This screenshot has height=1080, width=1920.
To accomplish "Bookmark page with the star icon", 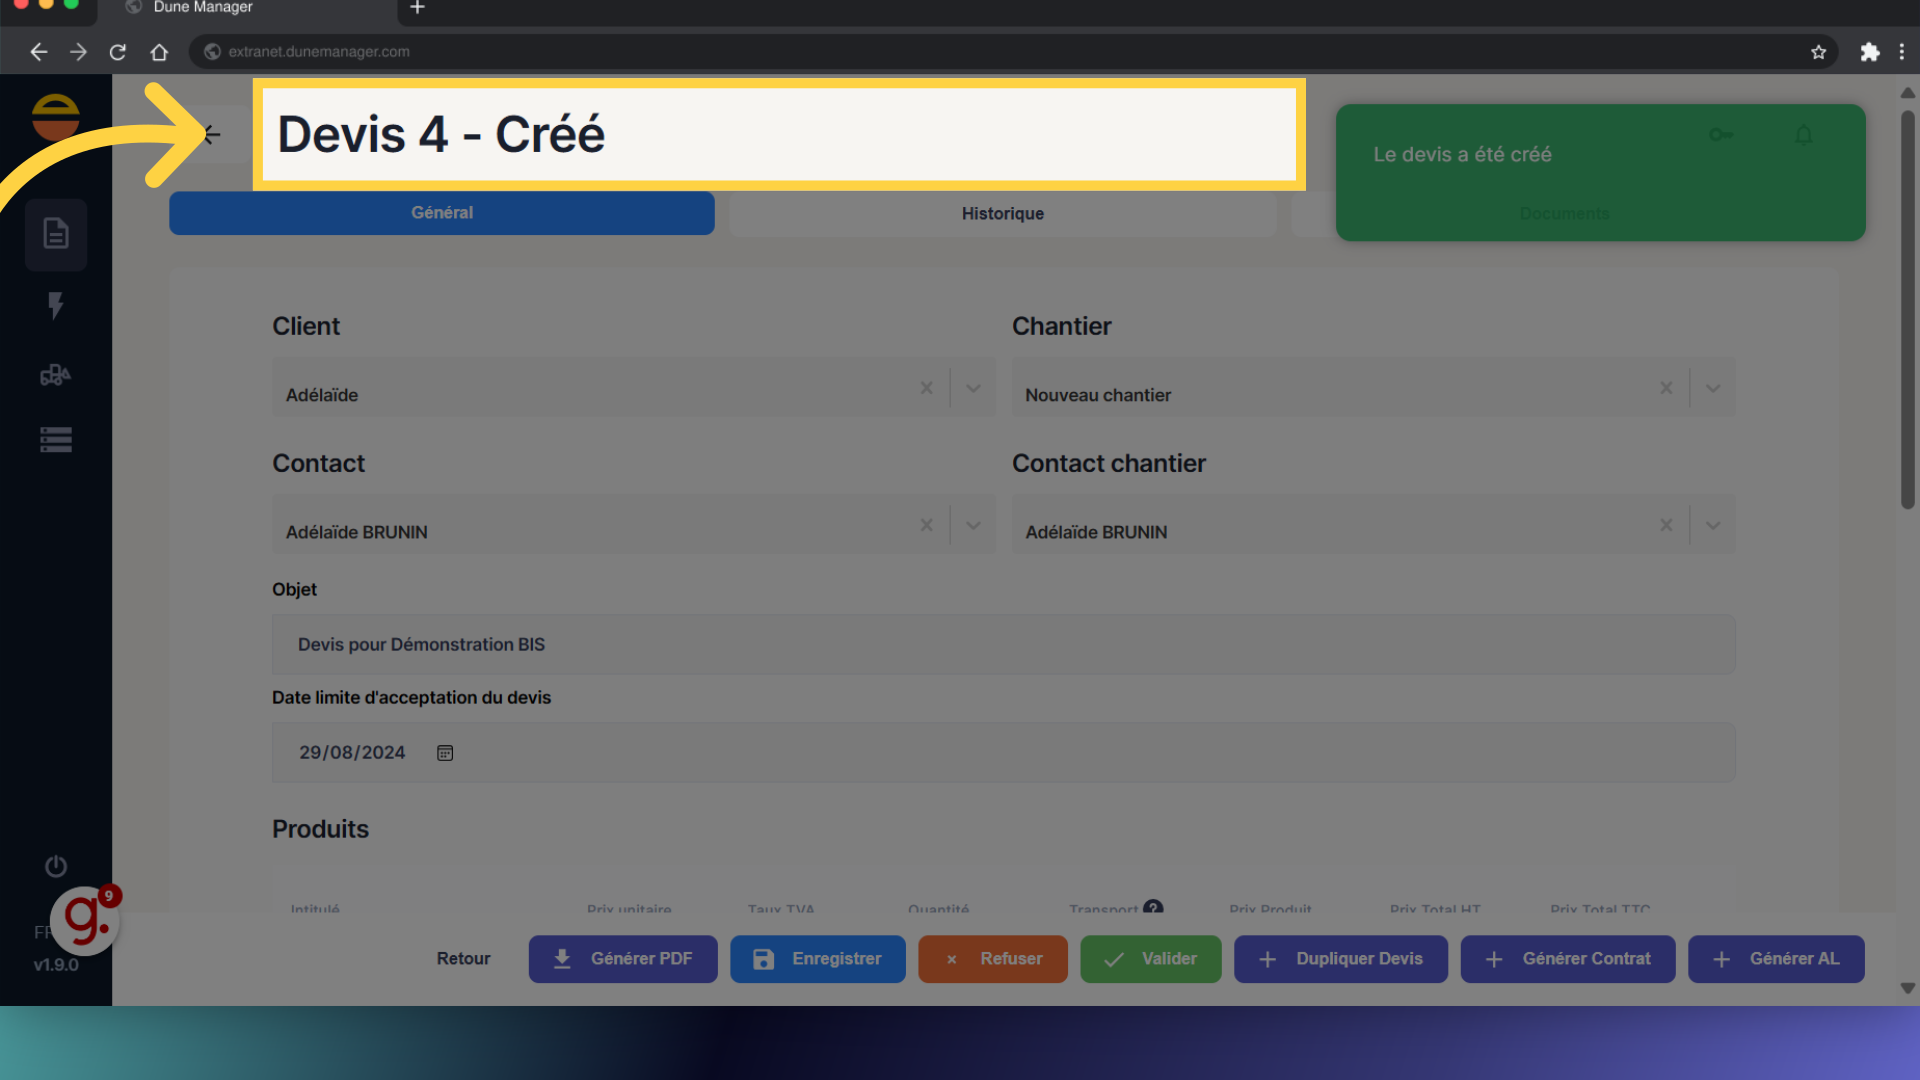I will (1818, 52).
